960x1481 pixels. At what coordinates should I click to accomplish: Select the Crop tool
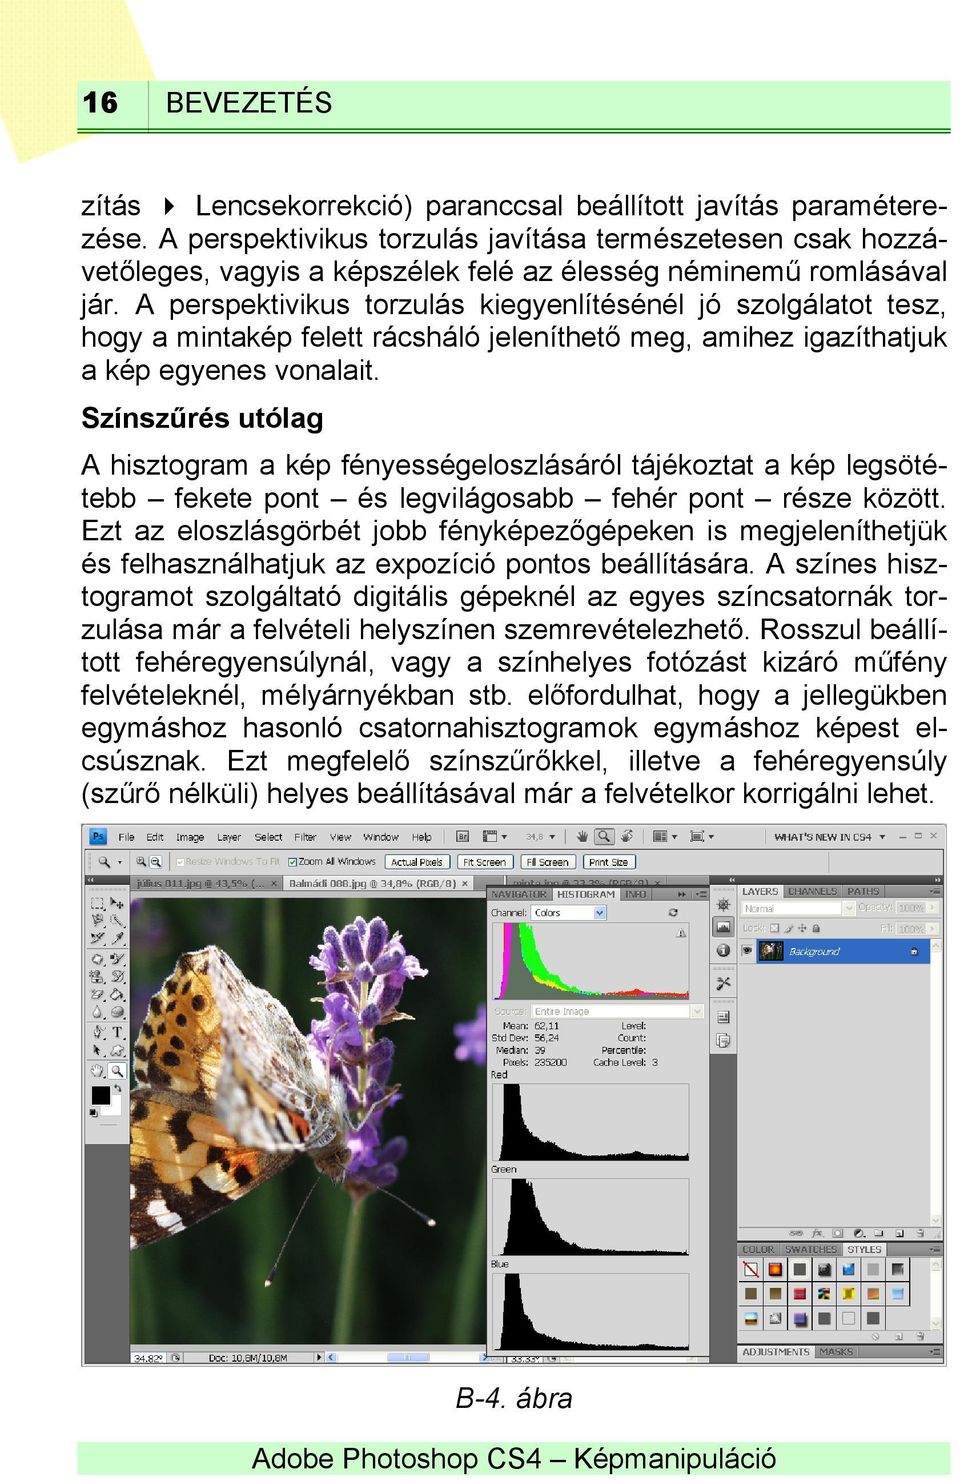click(x=97, y=938)
